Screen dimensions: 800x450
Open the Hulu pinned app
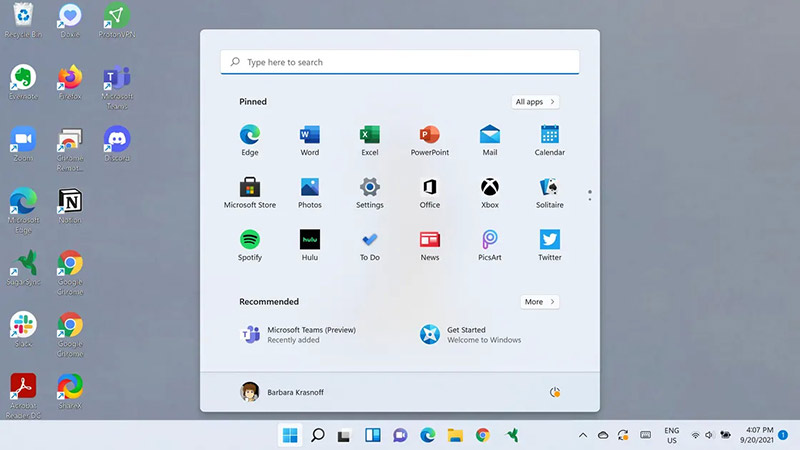click(x=310, y=245)
